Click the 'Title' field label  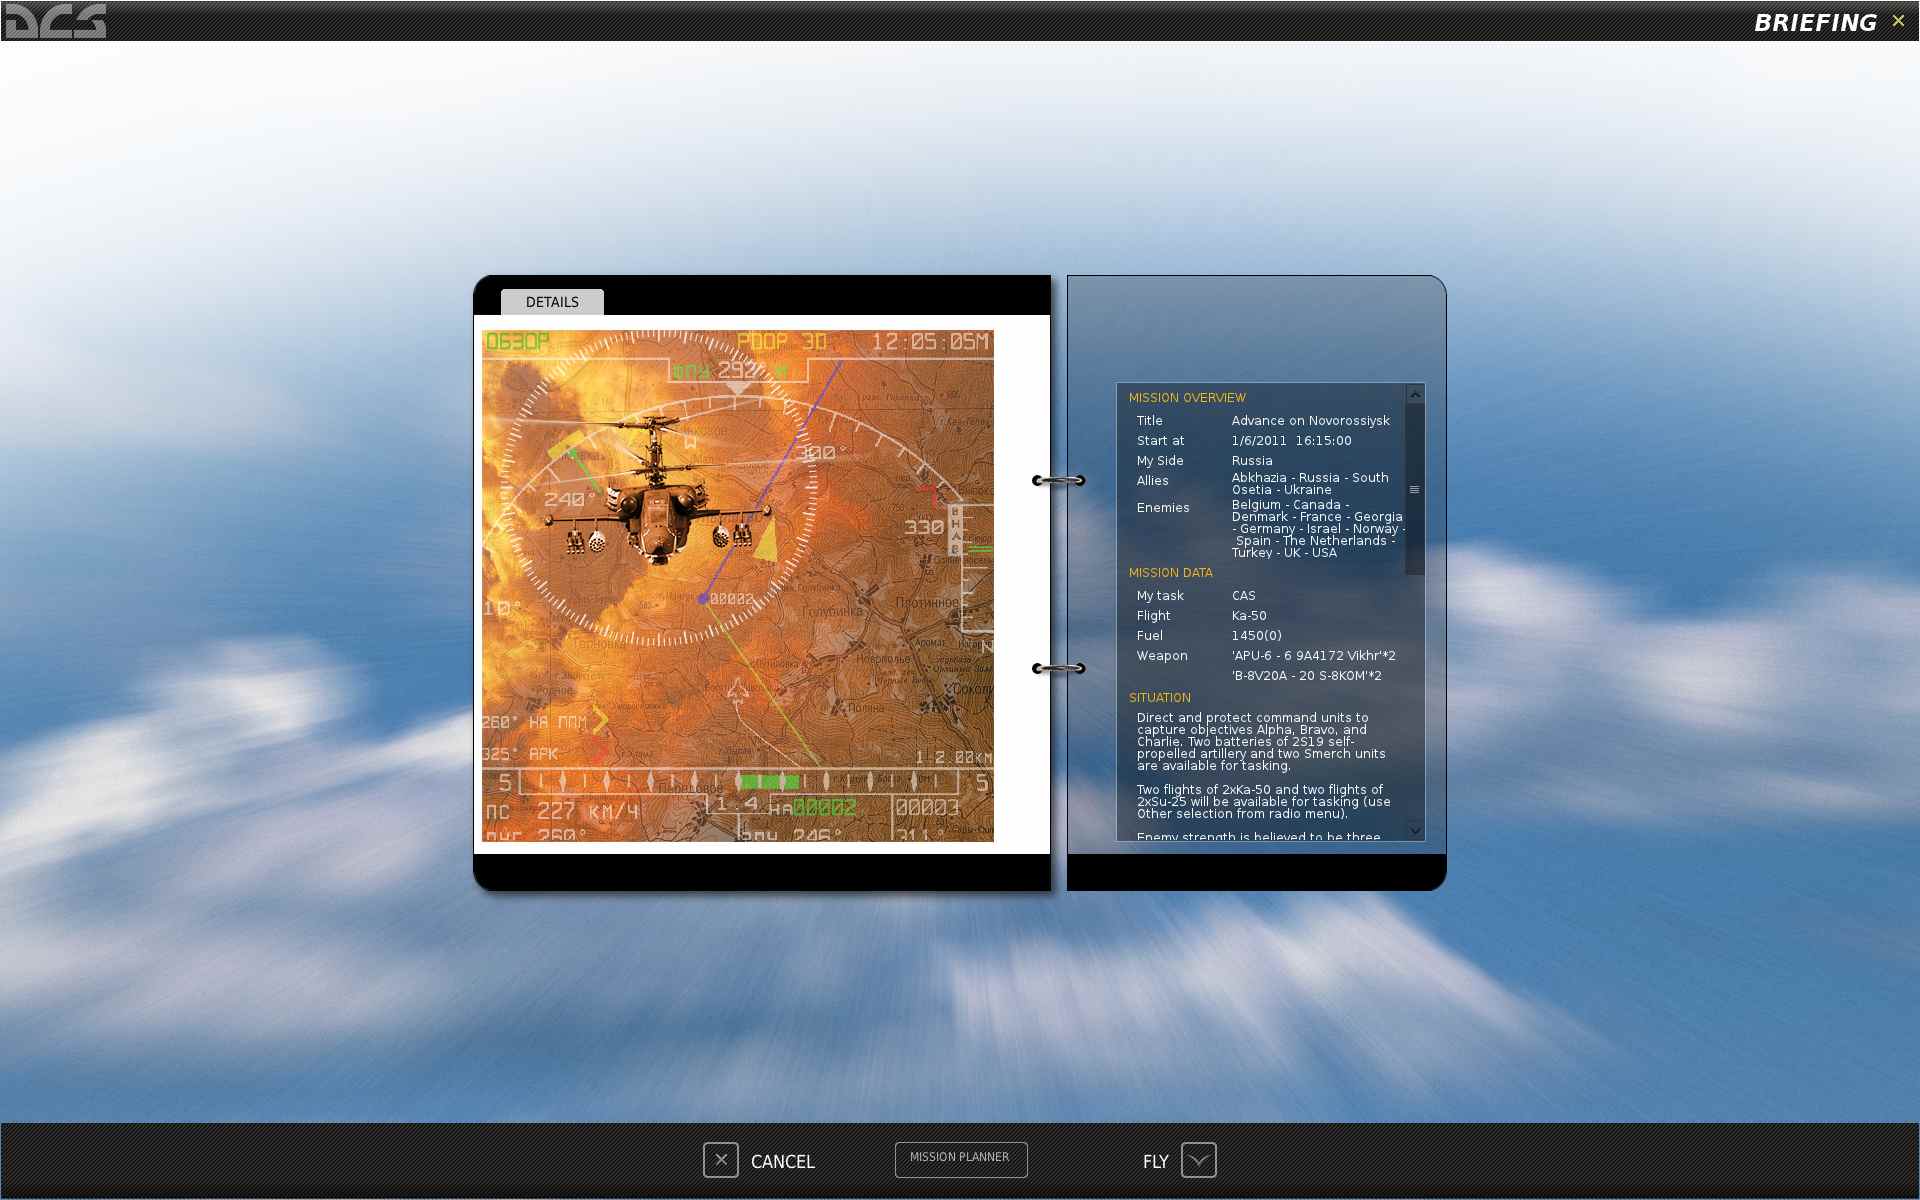[1149, 421]
